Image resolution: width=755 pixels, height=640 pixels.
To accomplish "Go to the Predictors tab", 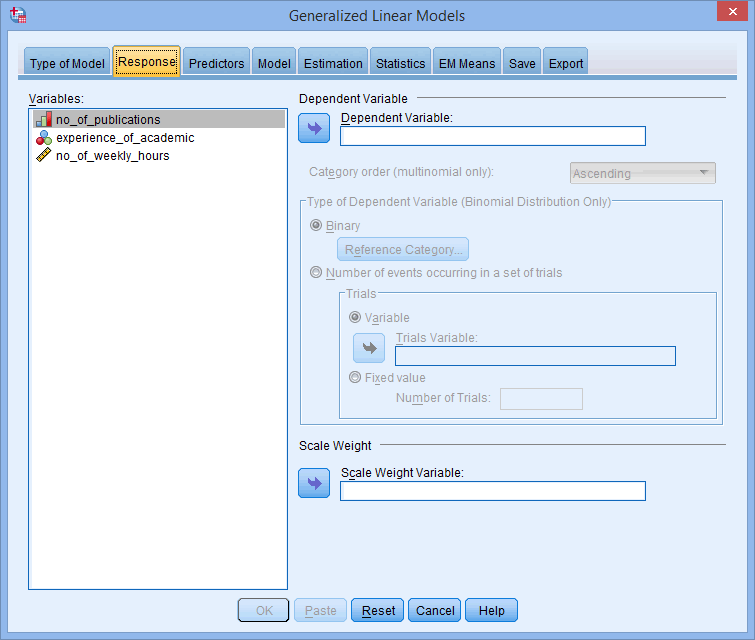I will point(216,63).
